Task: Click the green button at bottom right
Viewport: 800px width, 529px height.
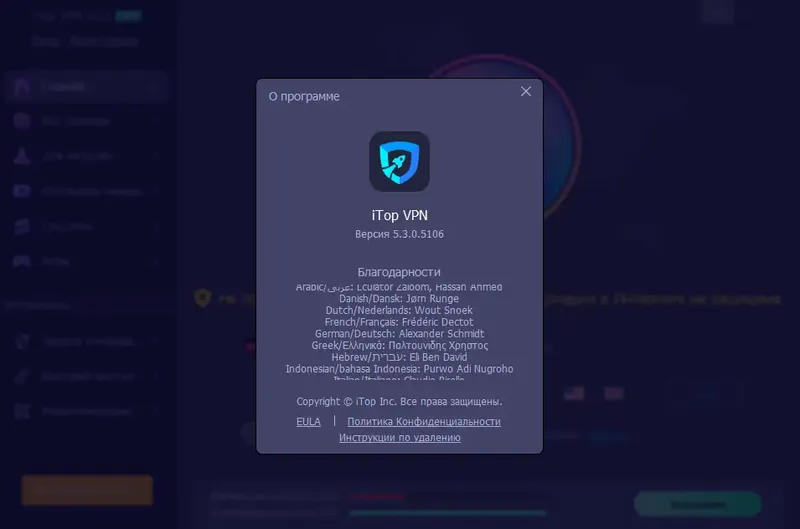Action: 697,504
